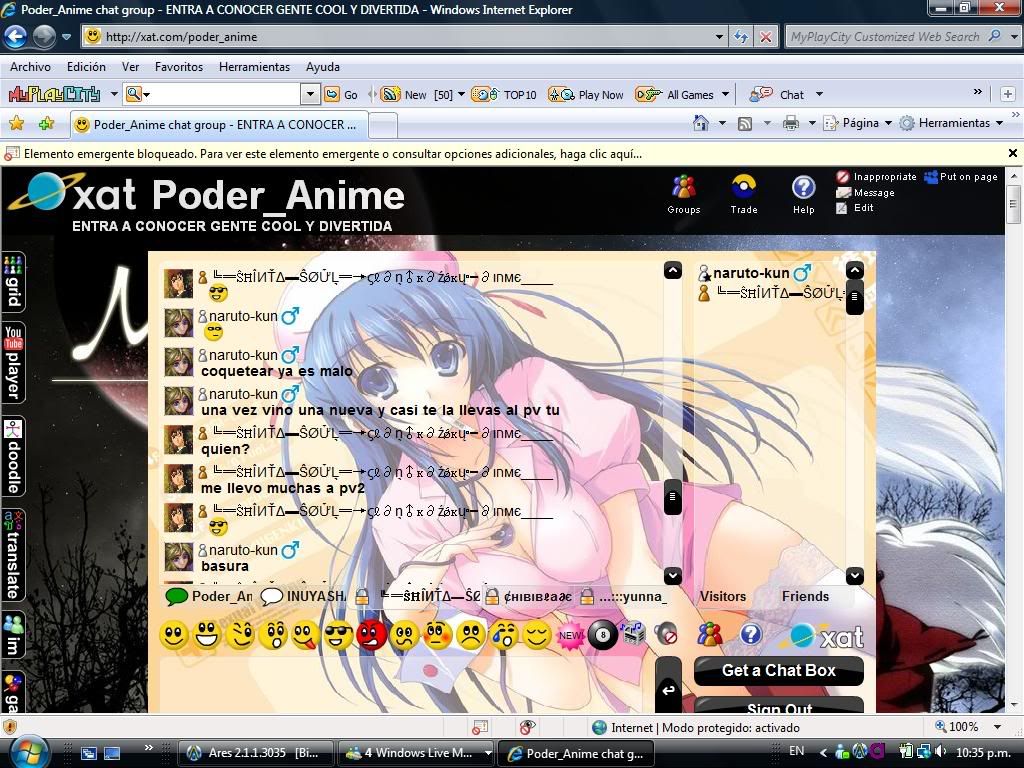Click the 8-ball icon in smiley bar
Viewport: 1024px width, 768px height.
[602, 635]
